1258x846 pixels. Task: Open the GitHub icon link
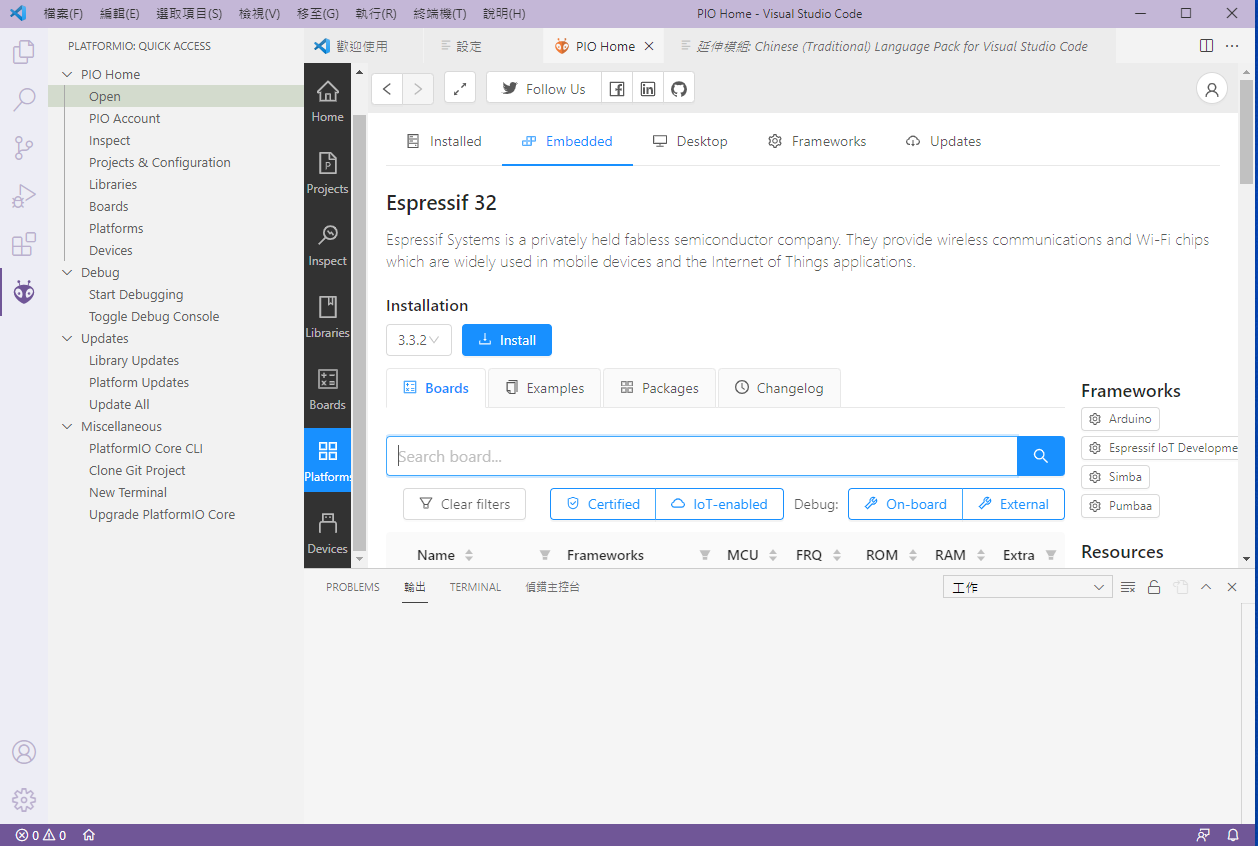[679, 88]
